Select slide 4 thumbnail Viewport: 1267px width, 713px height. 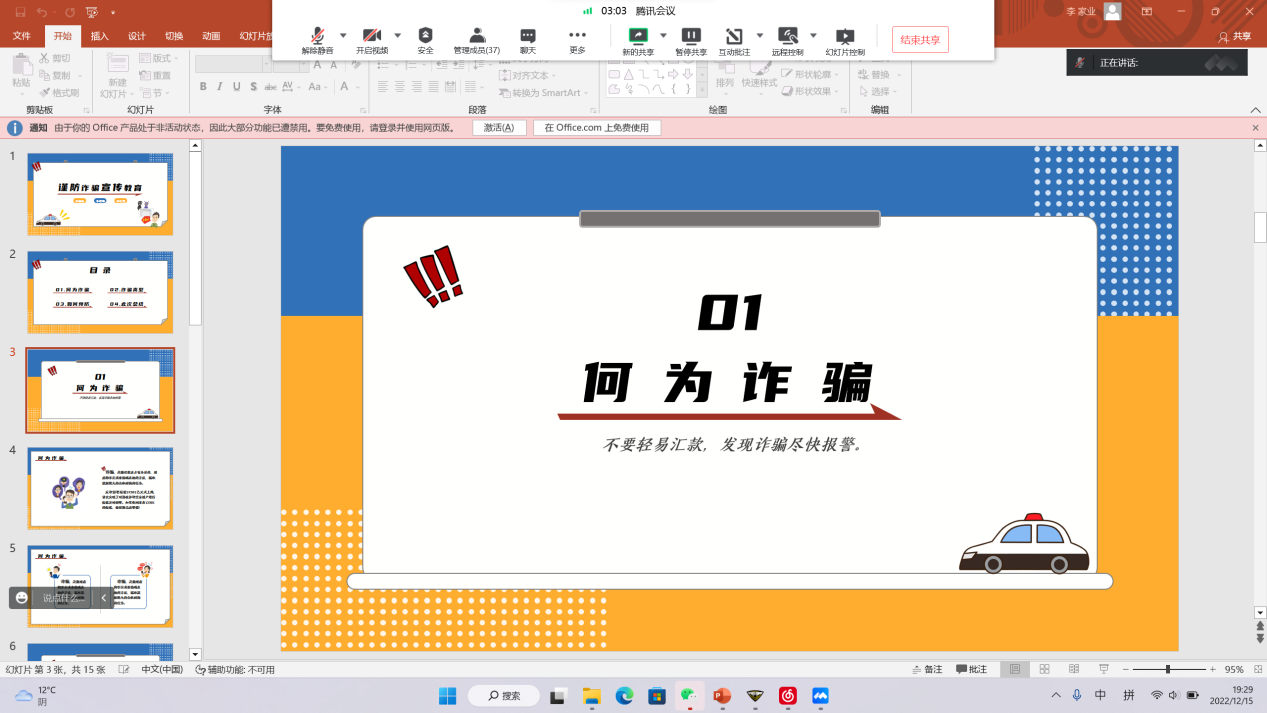pos(100,488)
